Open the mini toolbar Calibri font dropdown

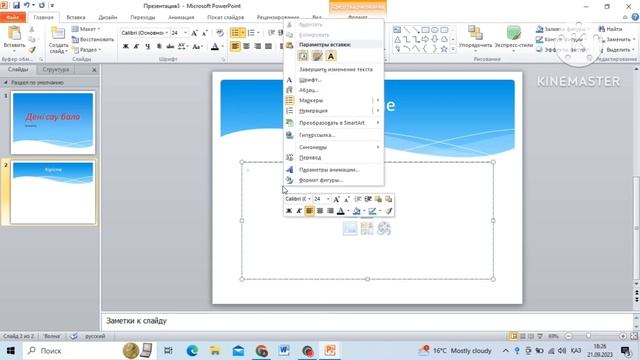pyautogui.click(x=309, y=199)
